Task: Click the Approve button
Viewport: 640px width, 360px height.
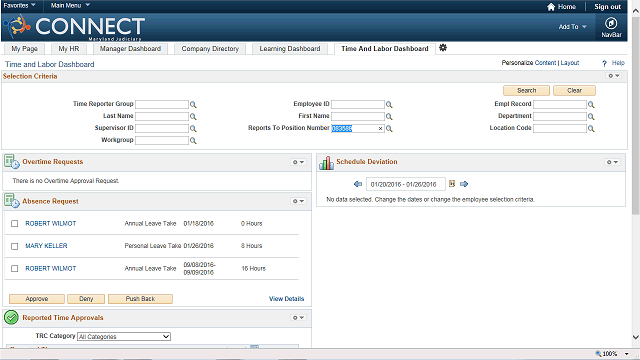Action: [x=37, y=299]
